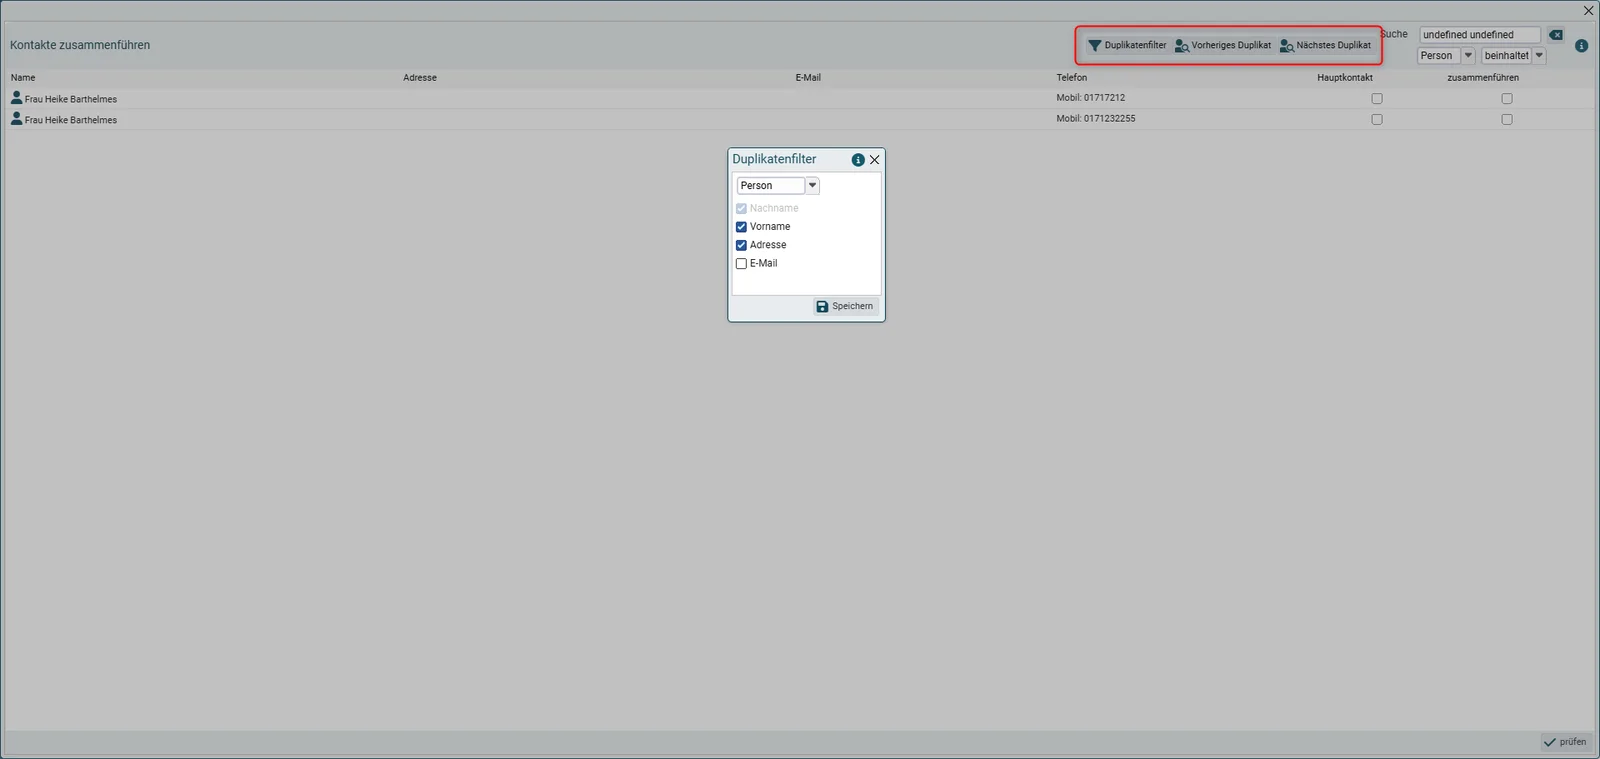This screenshot has height=759, width=1600.
Task: Tick zusammenführen for the Mobil: 01717212 row
Action: 1507,99
